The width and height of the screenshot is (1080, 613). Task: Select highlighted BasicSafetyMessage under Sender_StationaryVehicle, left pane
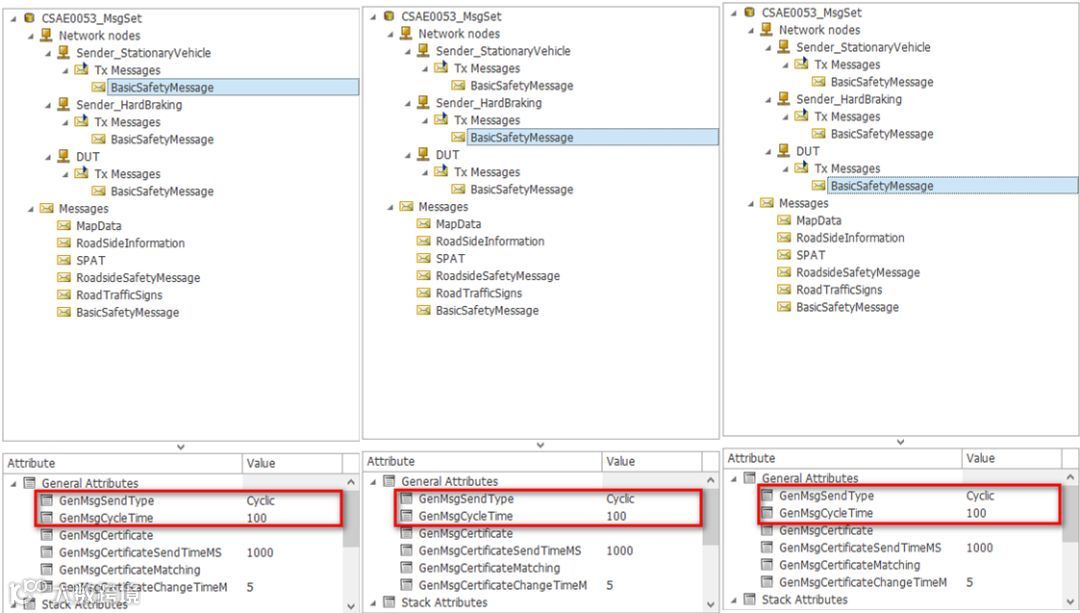click(233, 87)
